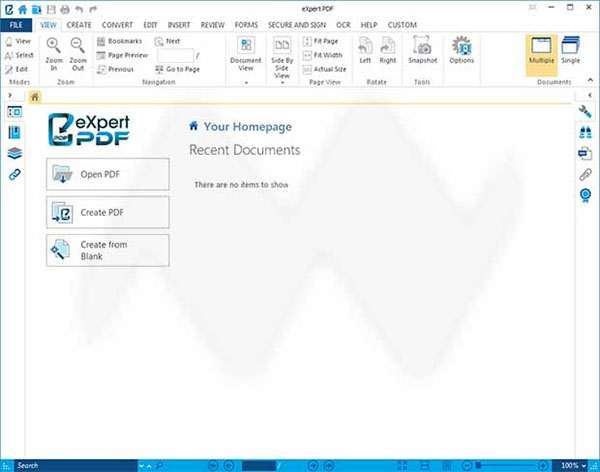Click the Zoom In magnifier icon
Image resolution: width=600 pixels, height=472 pixels.
tap(54, 46)
